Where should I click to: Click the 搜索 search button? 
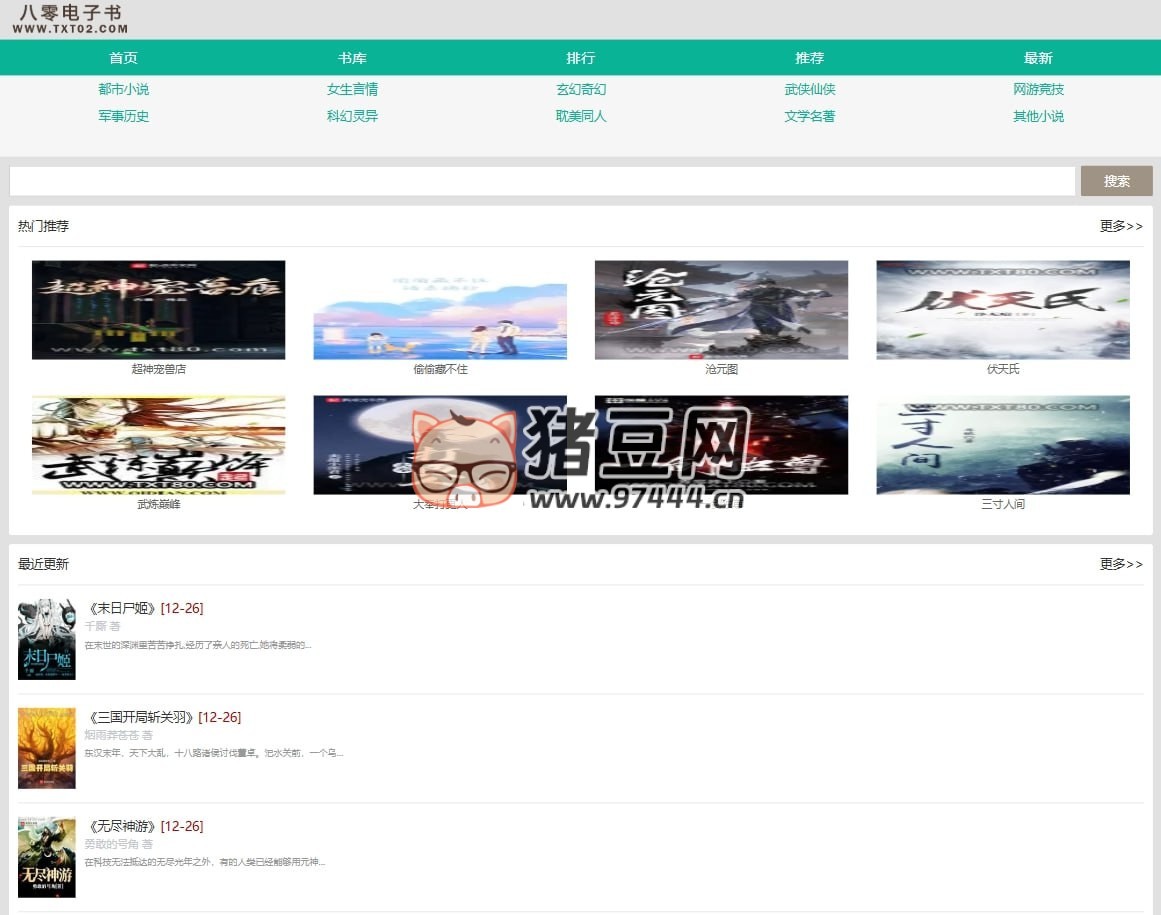(x=1116, y=181)
